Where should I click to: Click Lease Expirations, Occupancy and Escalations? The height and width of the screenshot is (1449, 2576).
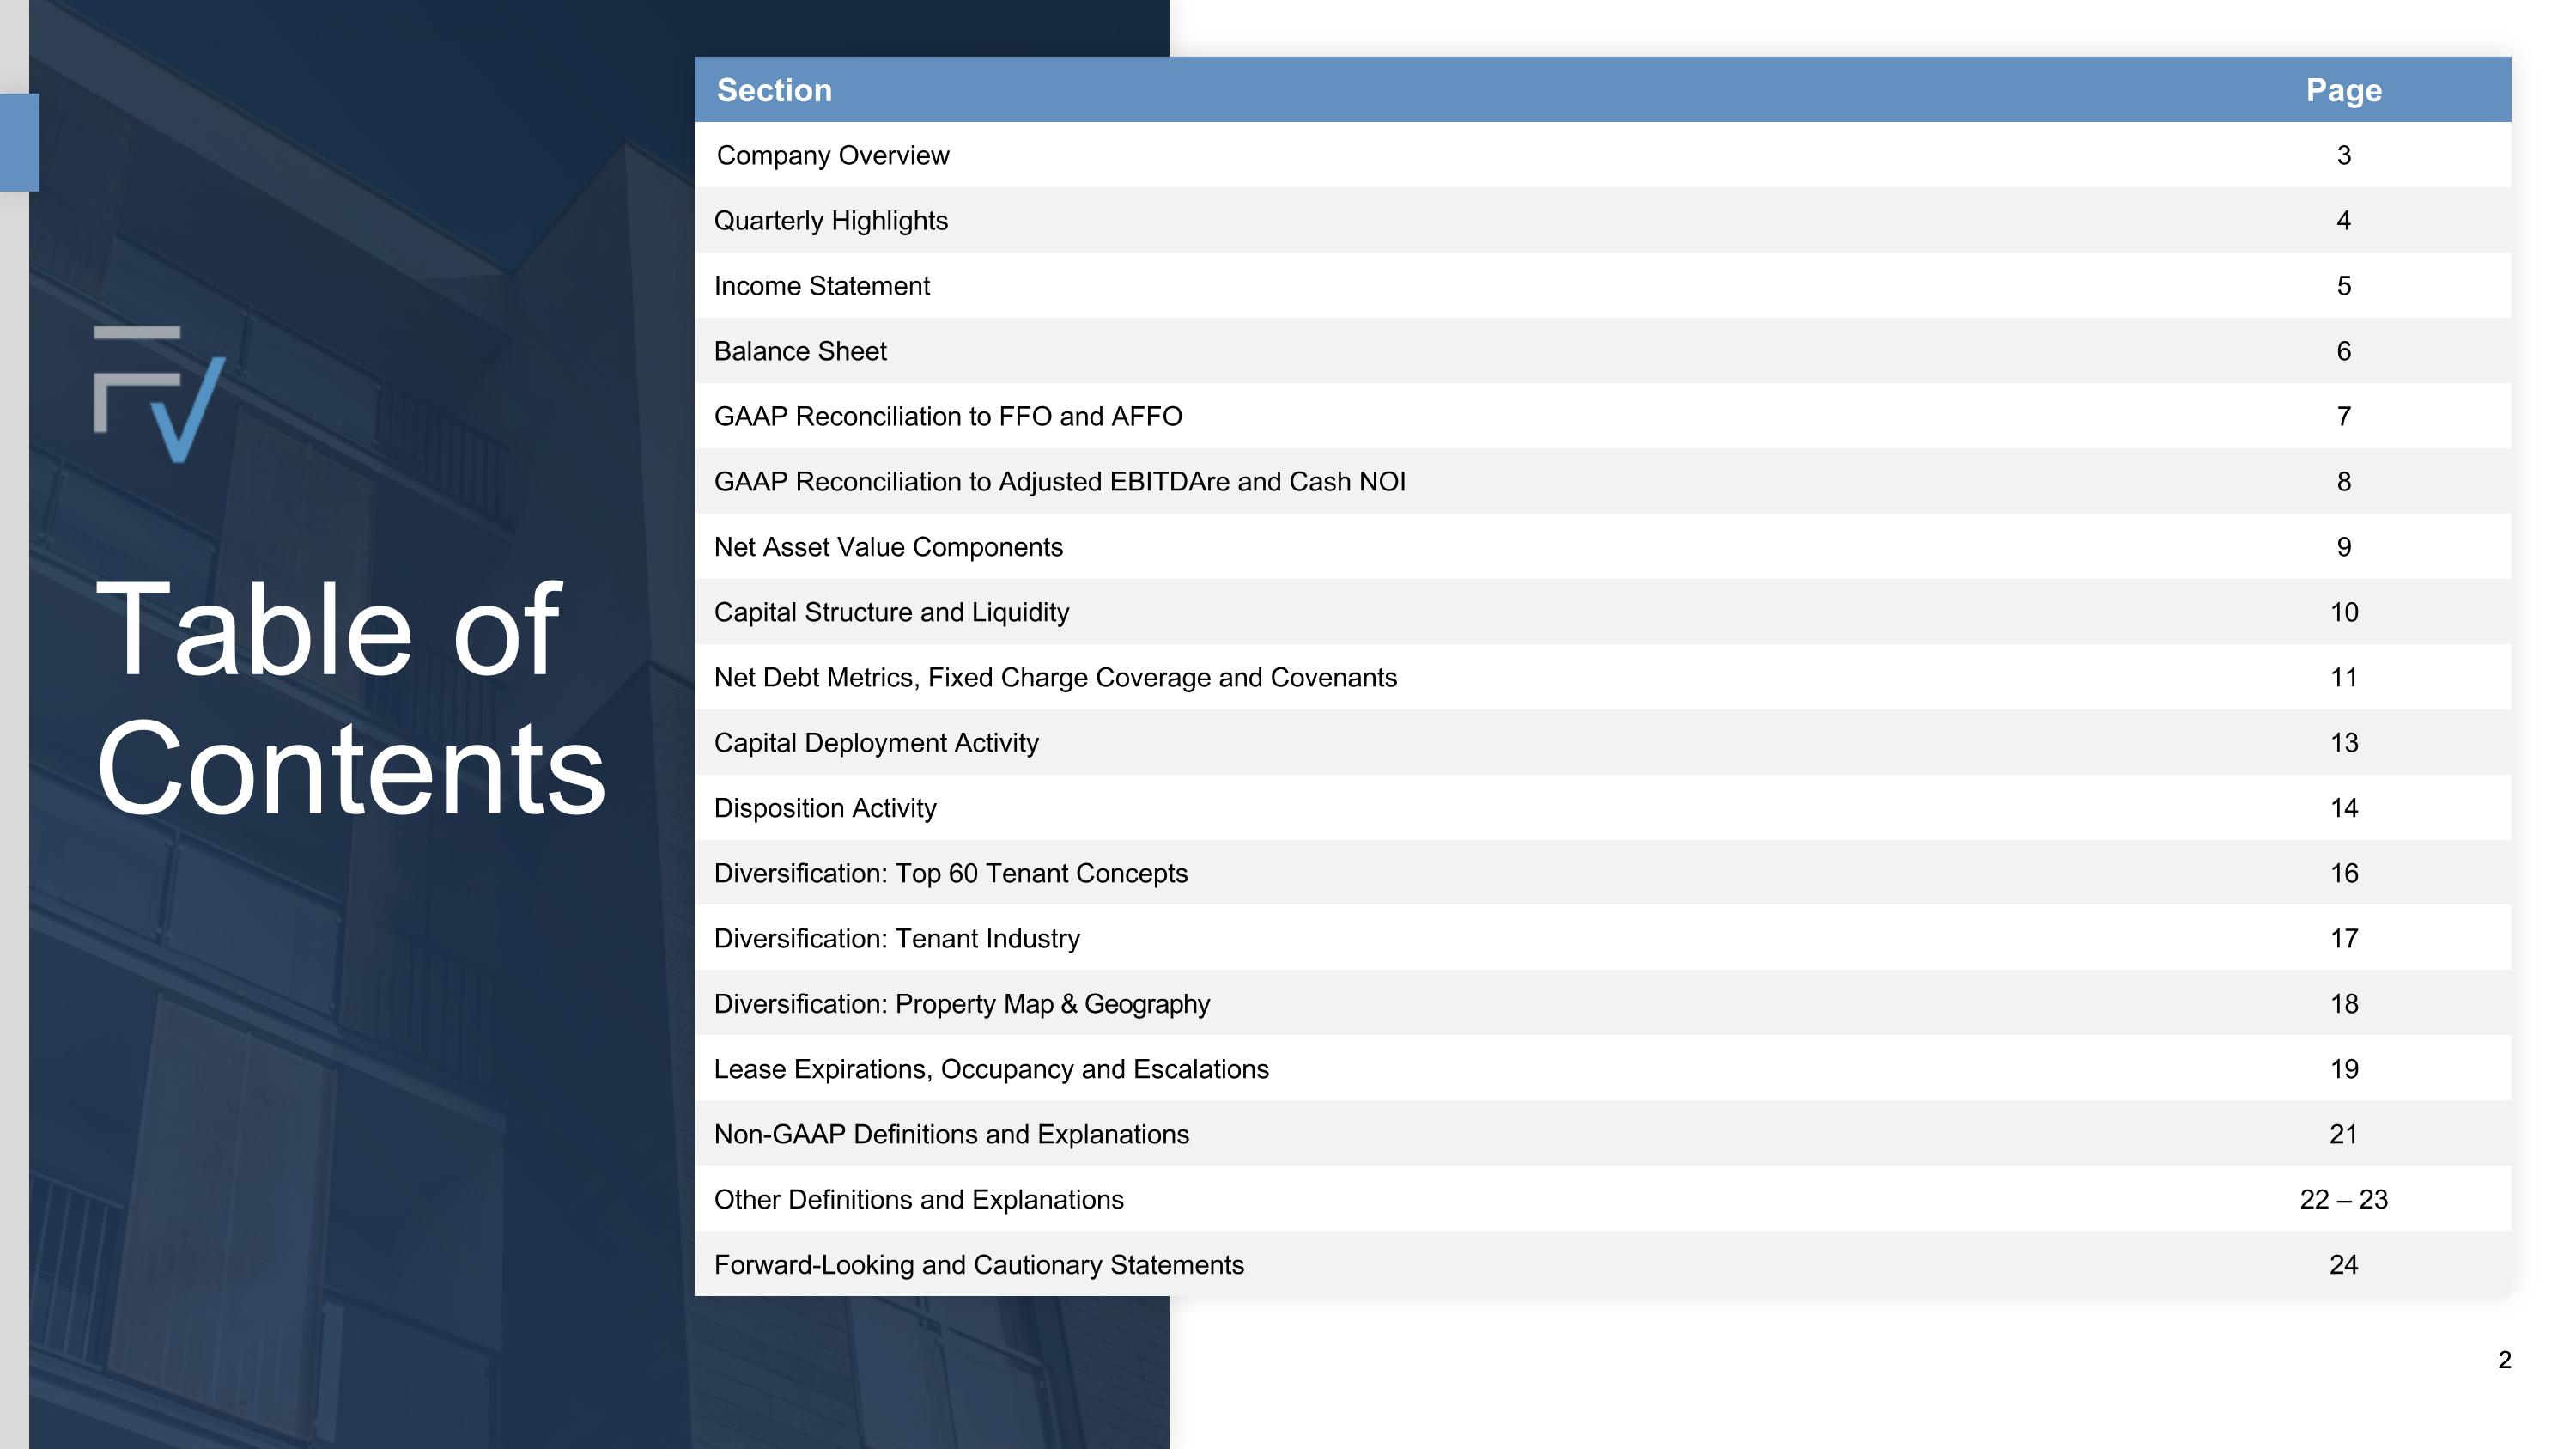tap(991, 1069)
